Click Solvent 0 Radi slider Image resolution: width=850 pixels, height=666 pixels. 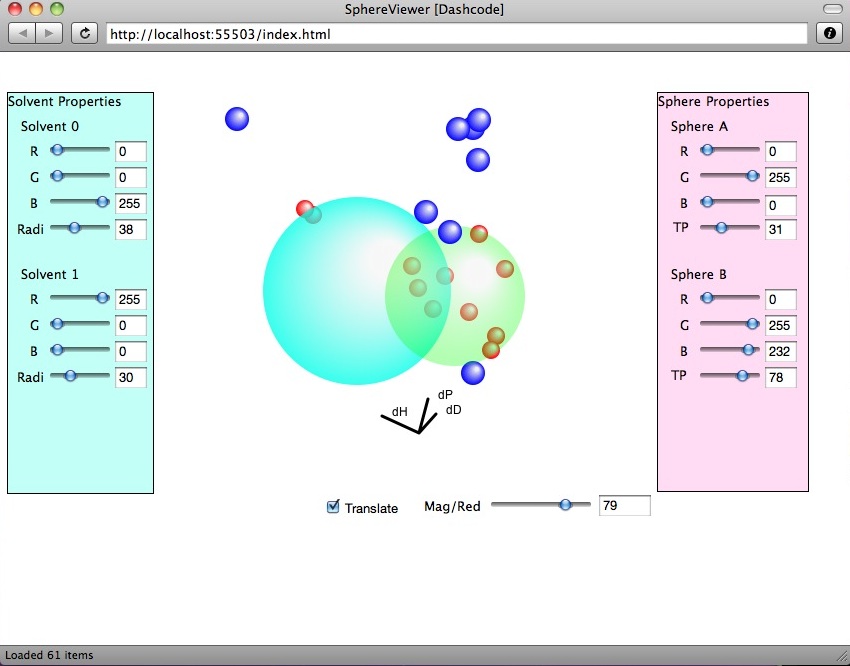click(80, 229)
